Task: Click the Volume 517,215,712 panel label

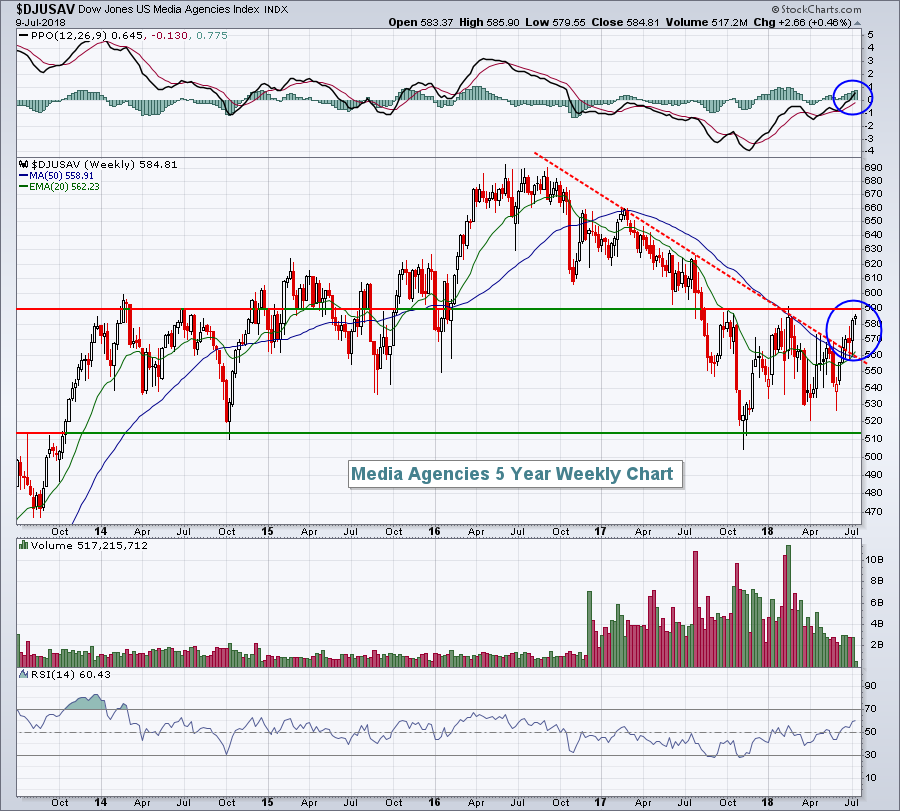Action: [89, 545]
